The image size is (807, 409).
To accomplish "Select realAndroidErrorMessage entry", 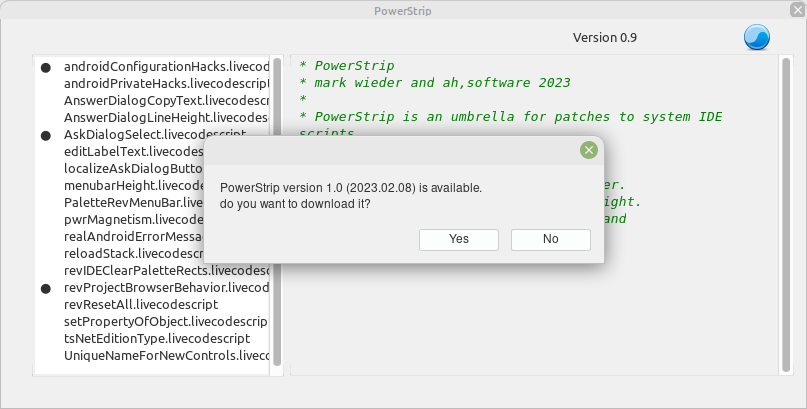I will [134, 237].
